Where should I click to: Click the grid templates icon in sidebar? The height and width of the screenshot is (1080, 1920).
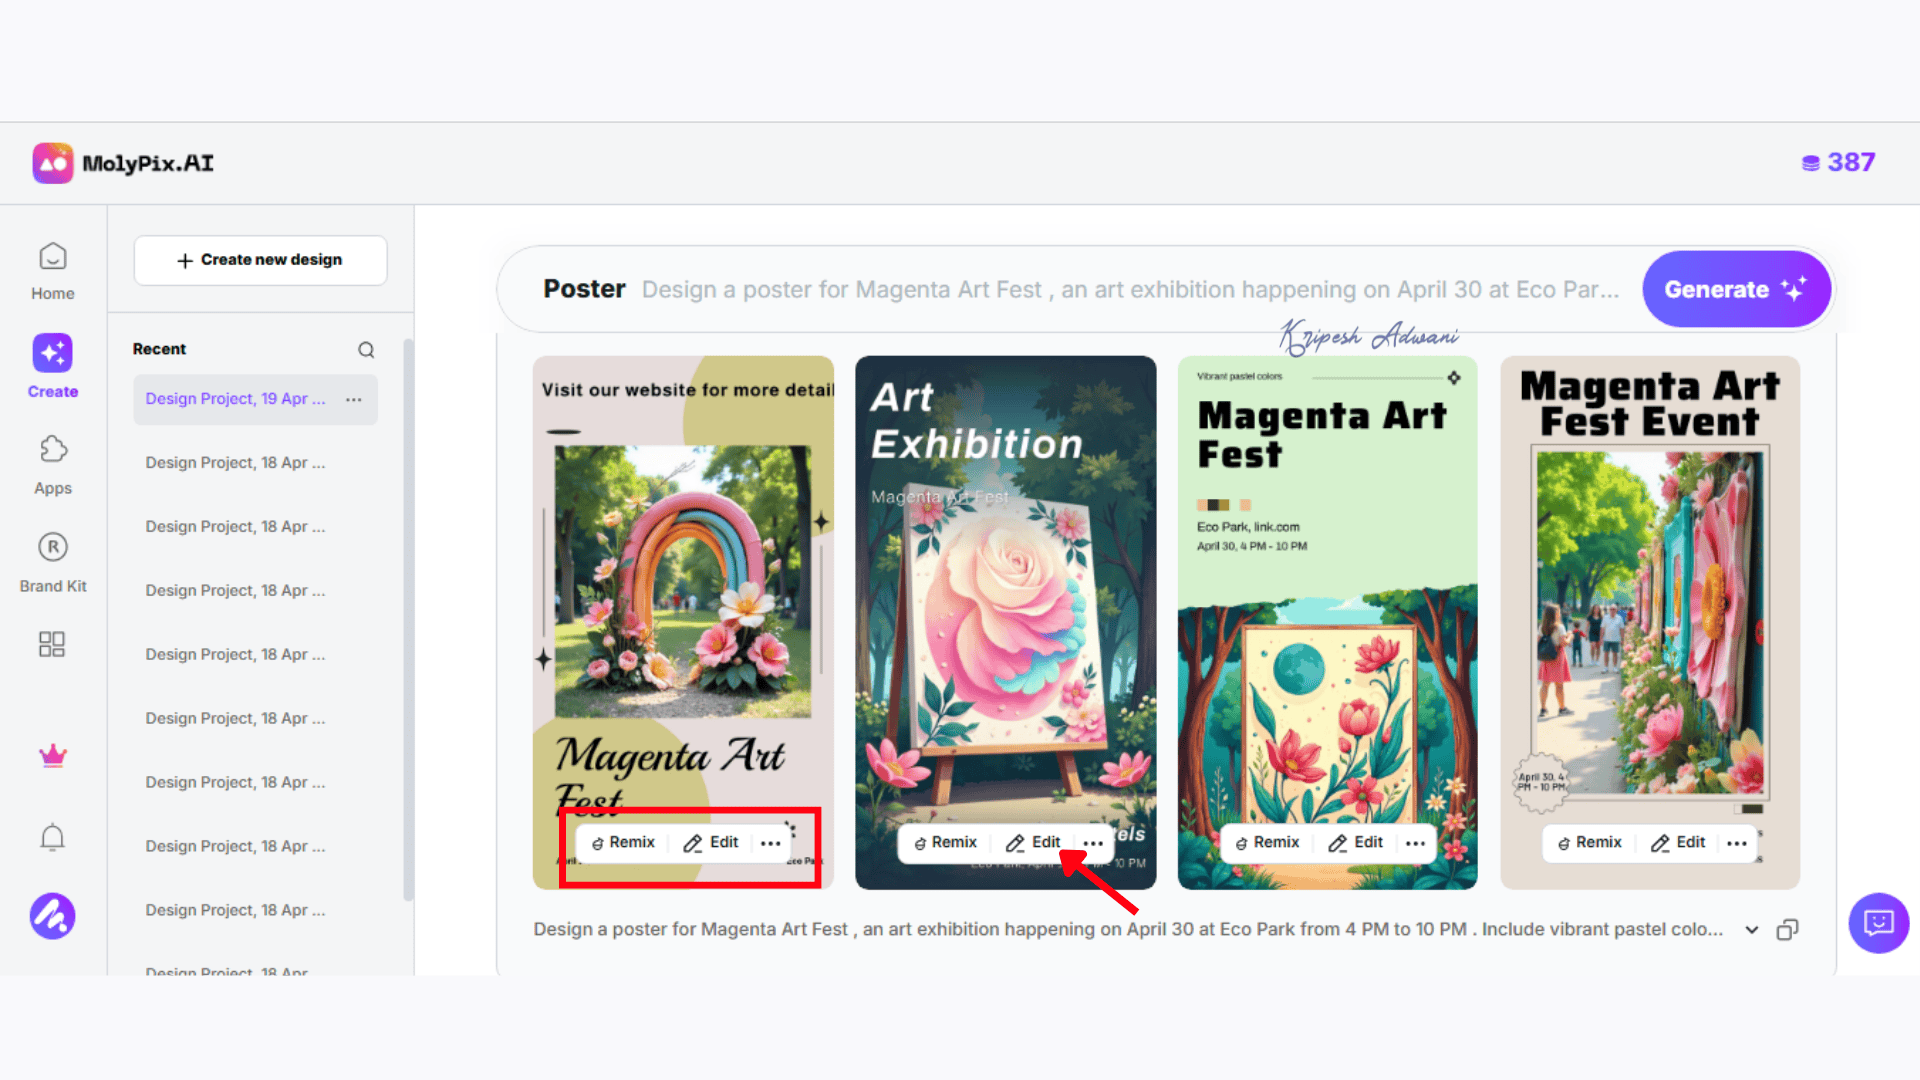tap(52, 644)
